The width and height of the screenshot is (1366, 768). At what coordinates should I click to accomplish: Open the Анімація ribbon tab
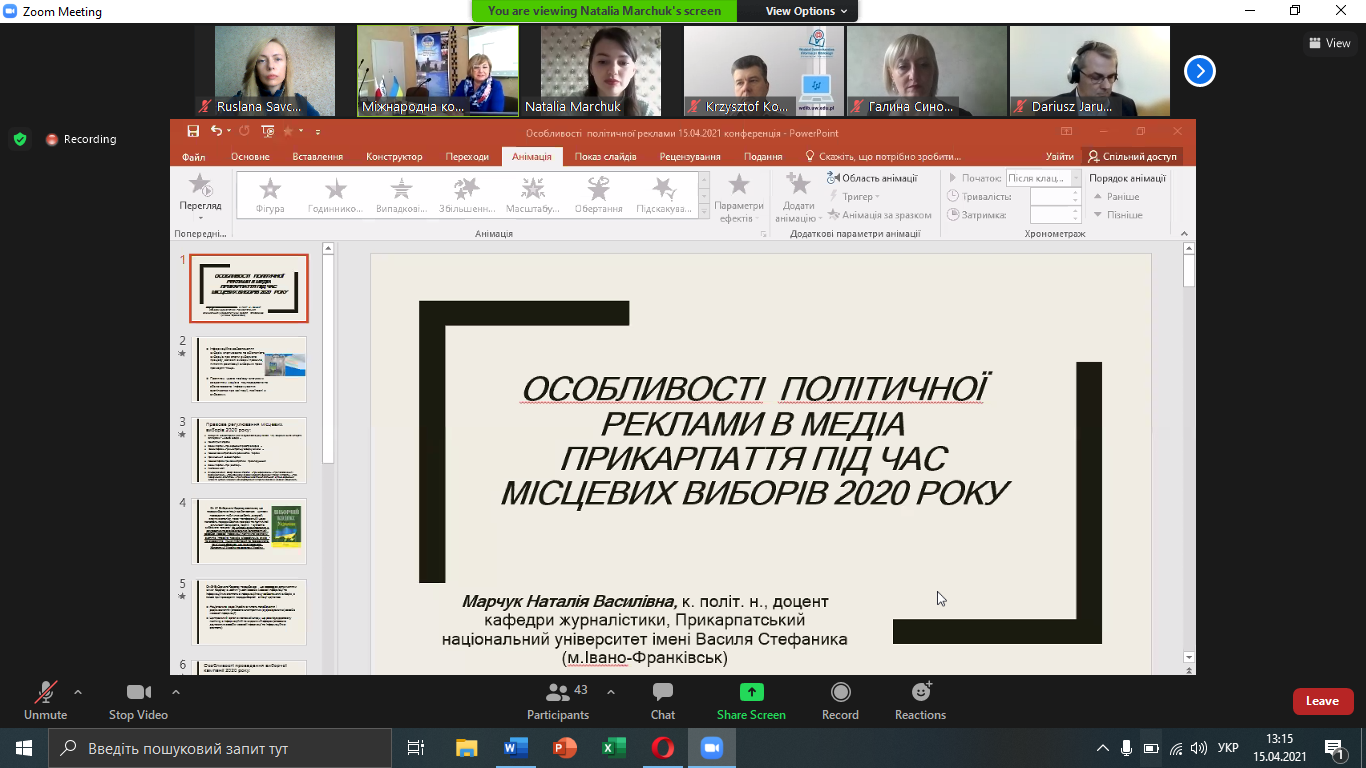(531, 157)
